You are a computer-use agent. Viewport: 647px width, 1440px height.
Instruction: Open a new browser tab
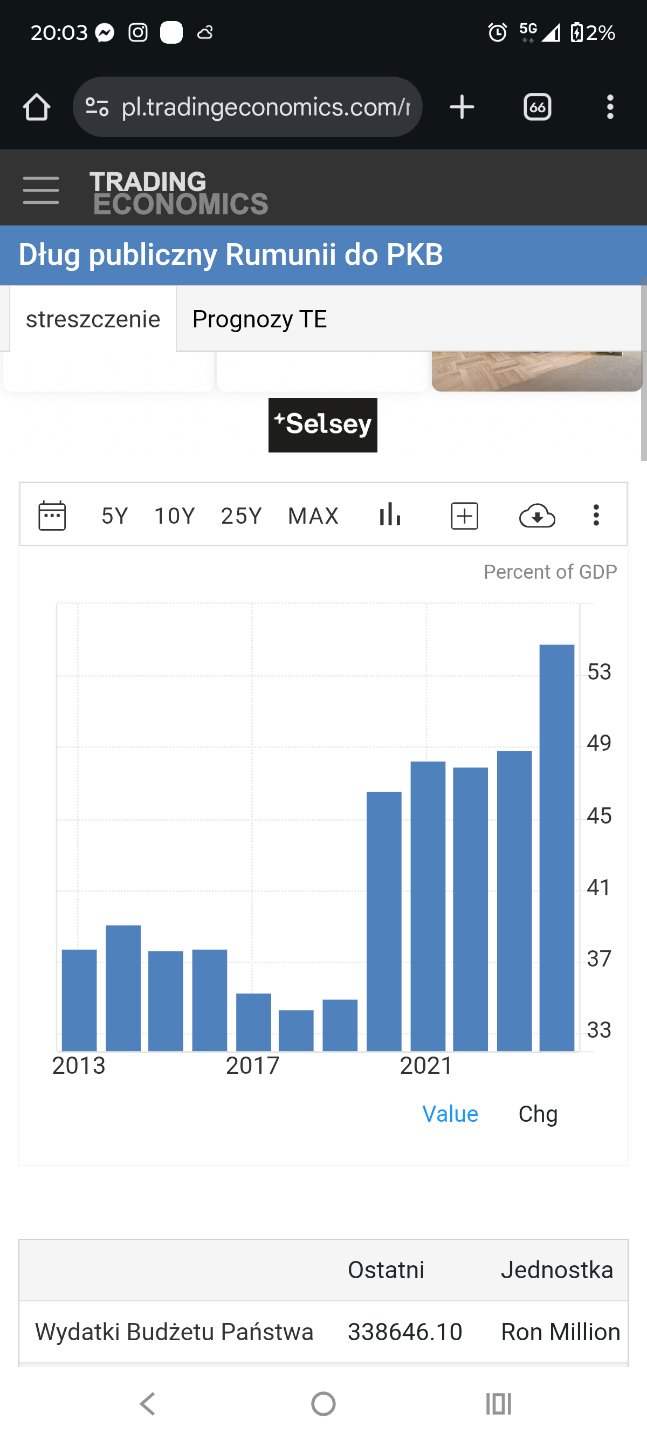click(x=462, y=107)
